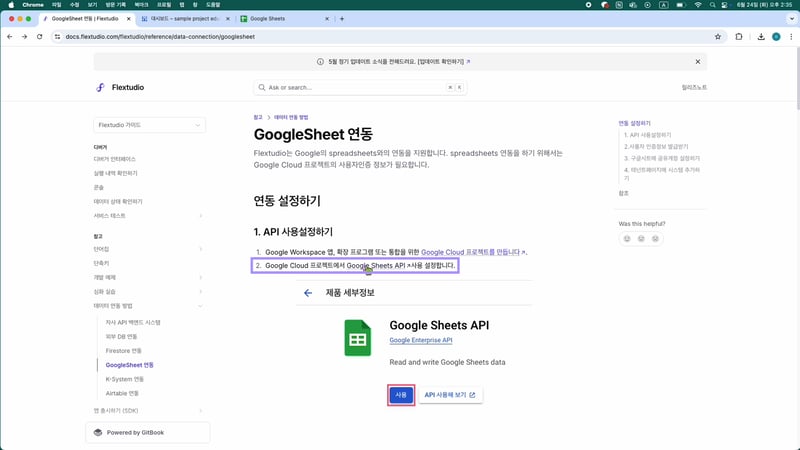Open Chrome downloads icon
800x450 pixels.
[761, 37]
